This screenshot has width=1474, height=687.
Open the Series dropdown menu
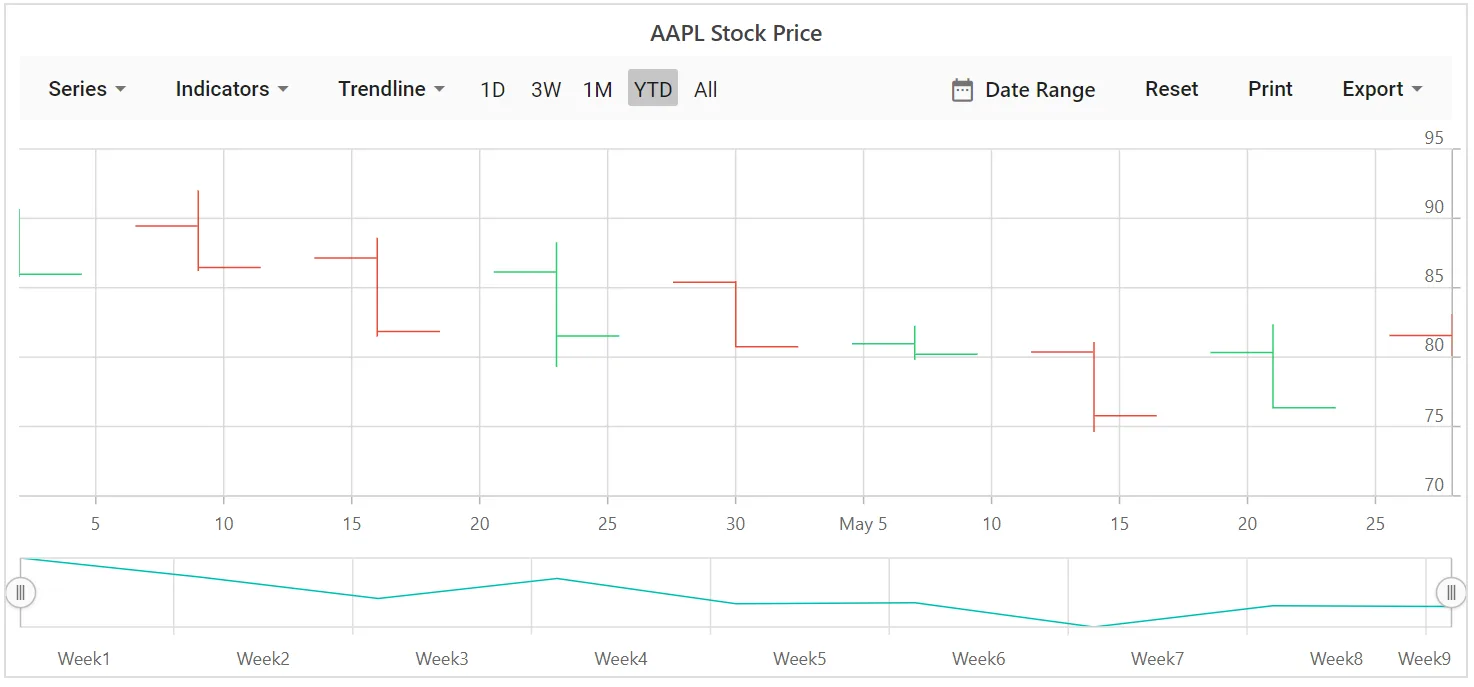[87, 89]
